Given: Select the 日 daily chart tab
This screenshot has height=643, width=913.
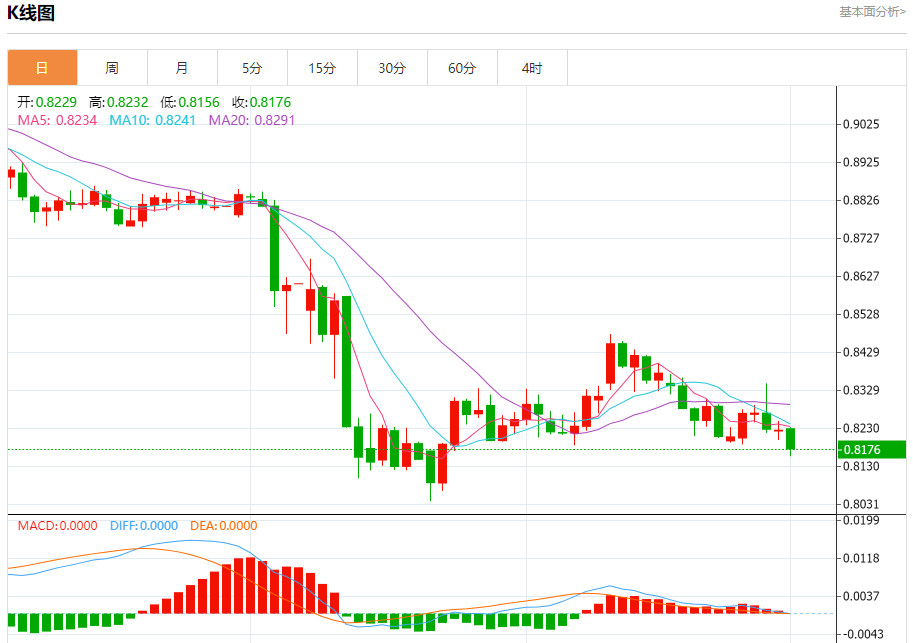Looking at the screenshot, I should (43, 68).
